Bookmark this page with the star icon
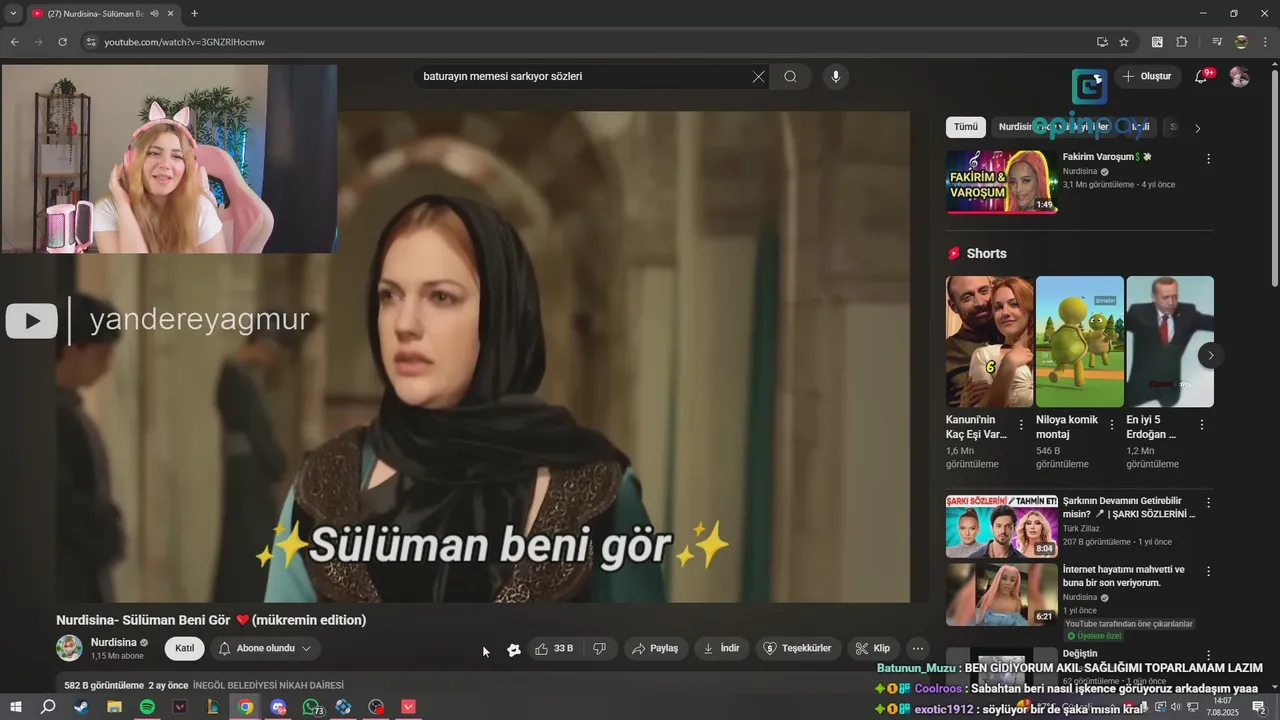The height and width of the screenshot is (720, 1280). coord(1124,42)
